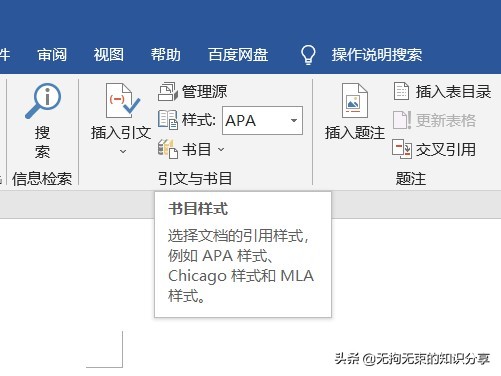Click the 引文与书目 group label
501x376 pixels.
[195, 178]
